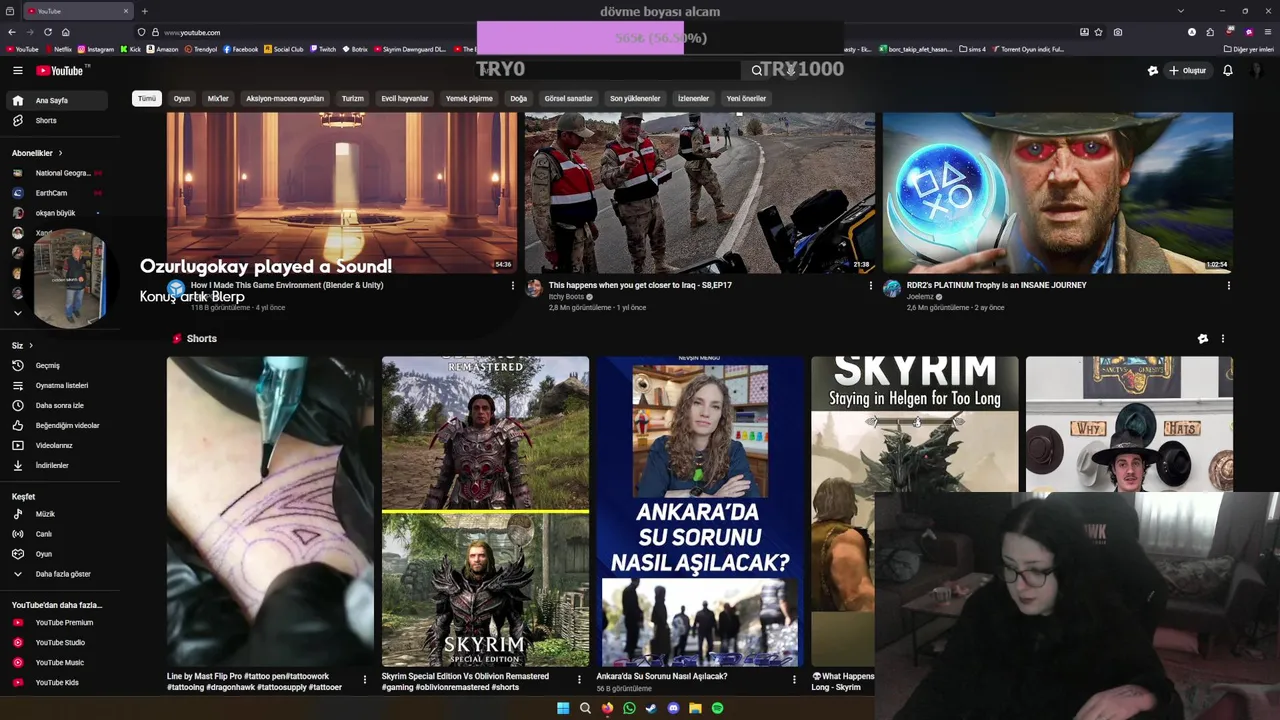Open options menu for RDR2 Platinum video
Image resolution: width=1280 pixels, height=720 pixels.
pos(1228,285)
